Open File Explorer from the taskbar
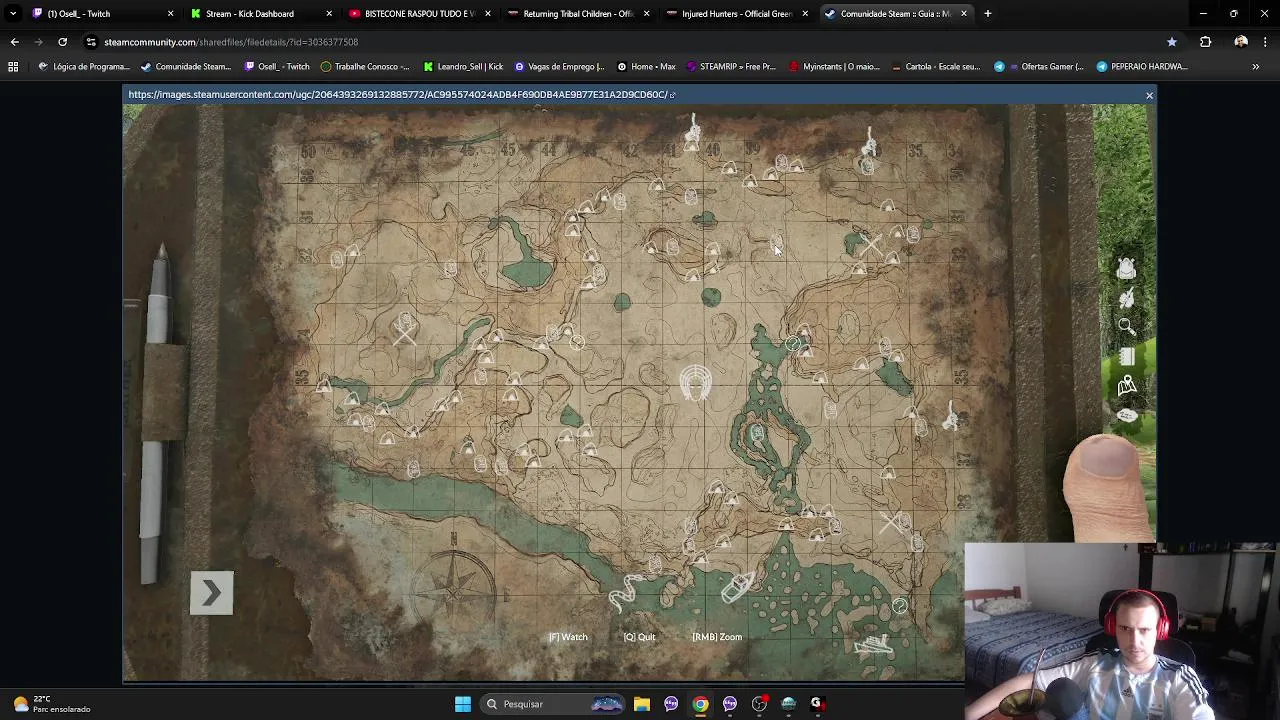Image resolution: width=1280 pixels, height=720 pixels. point(642,704)
